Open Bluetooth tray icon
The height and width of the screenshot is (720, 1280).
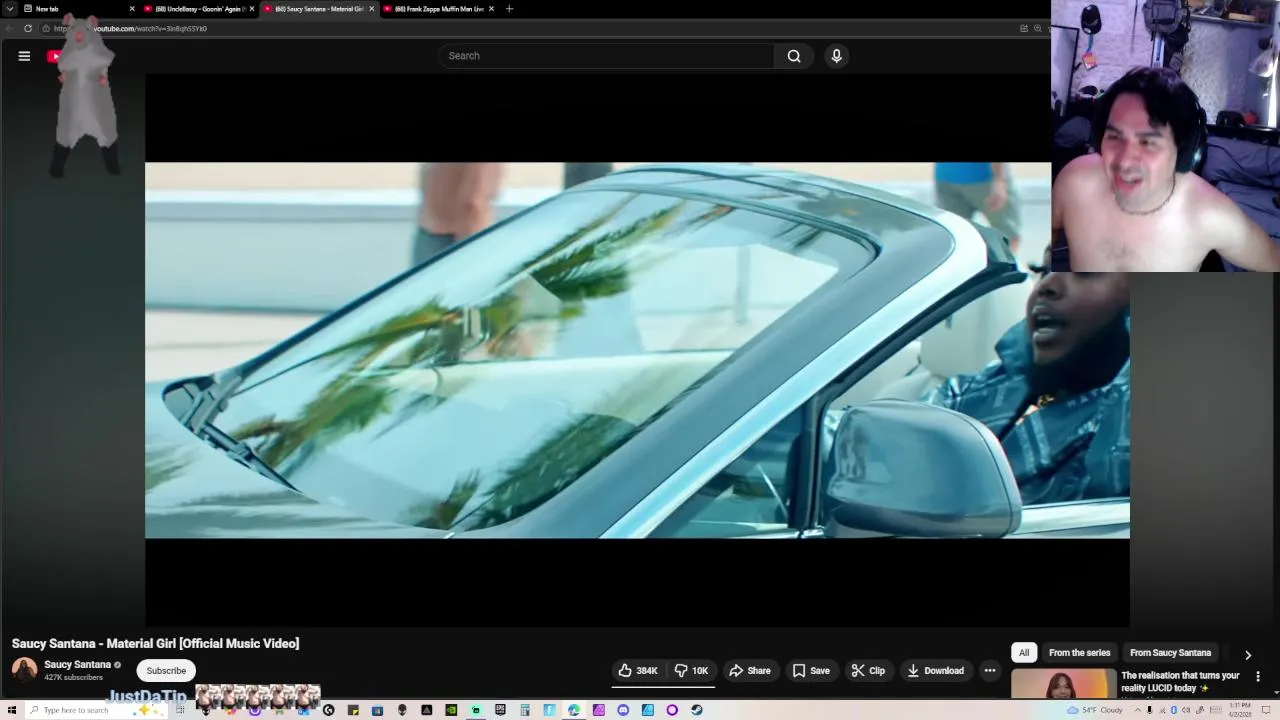tap(1173, 710)
